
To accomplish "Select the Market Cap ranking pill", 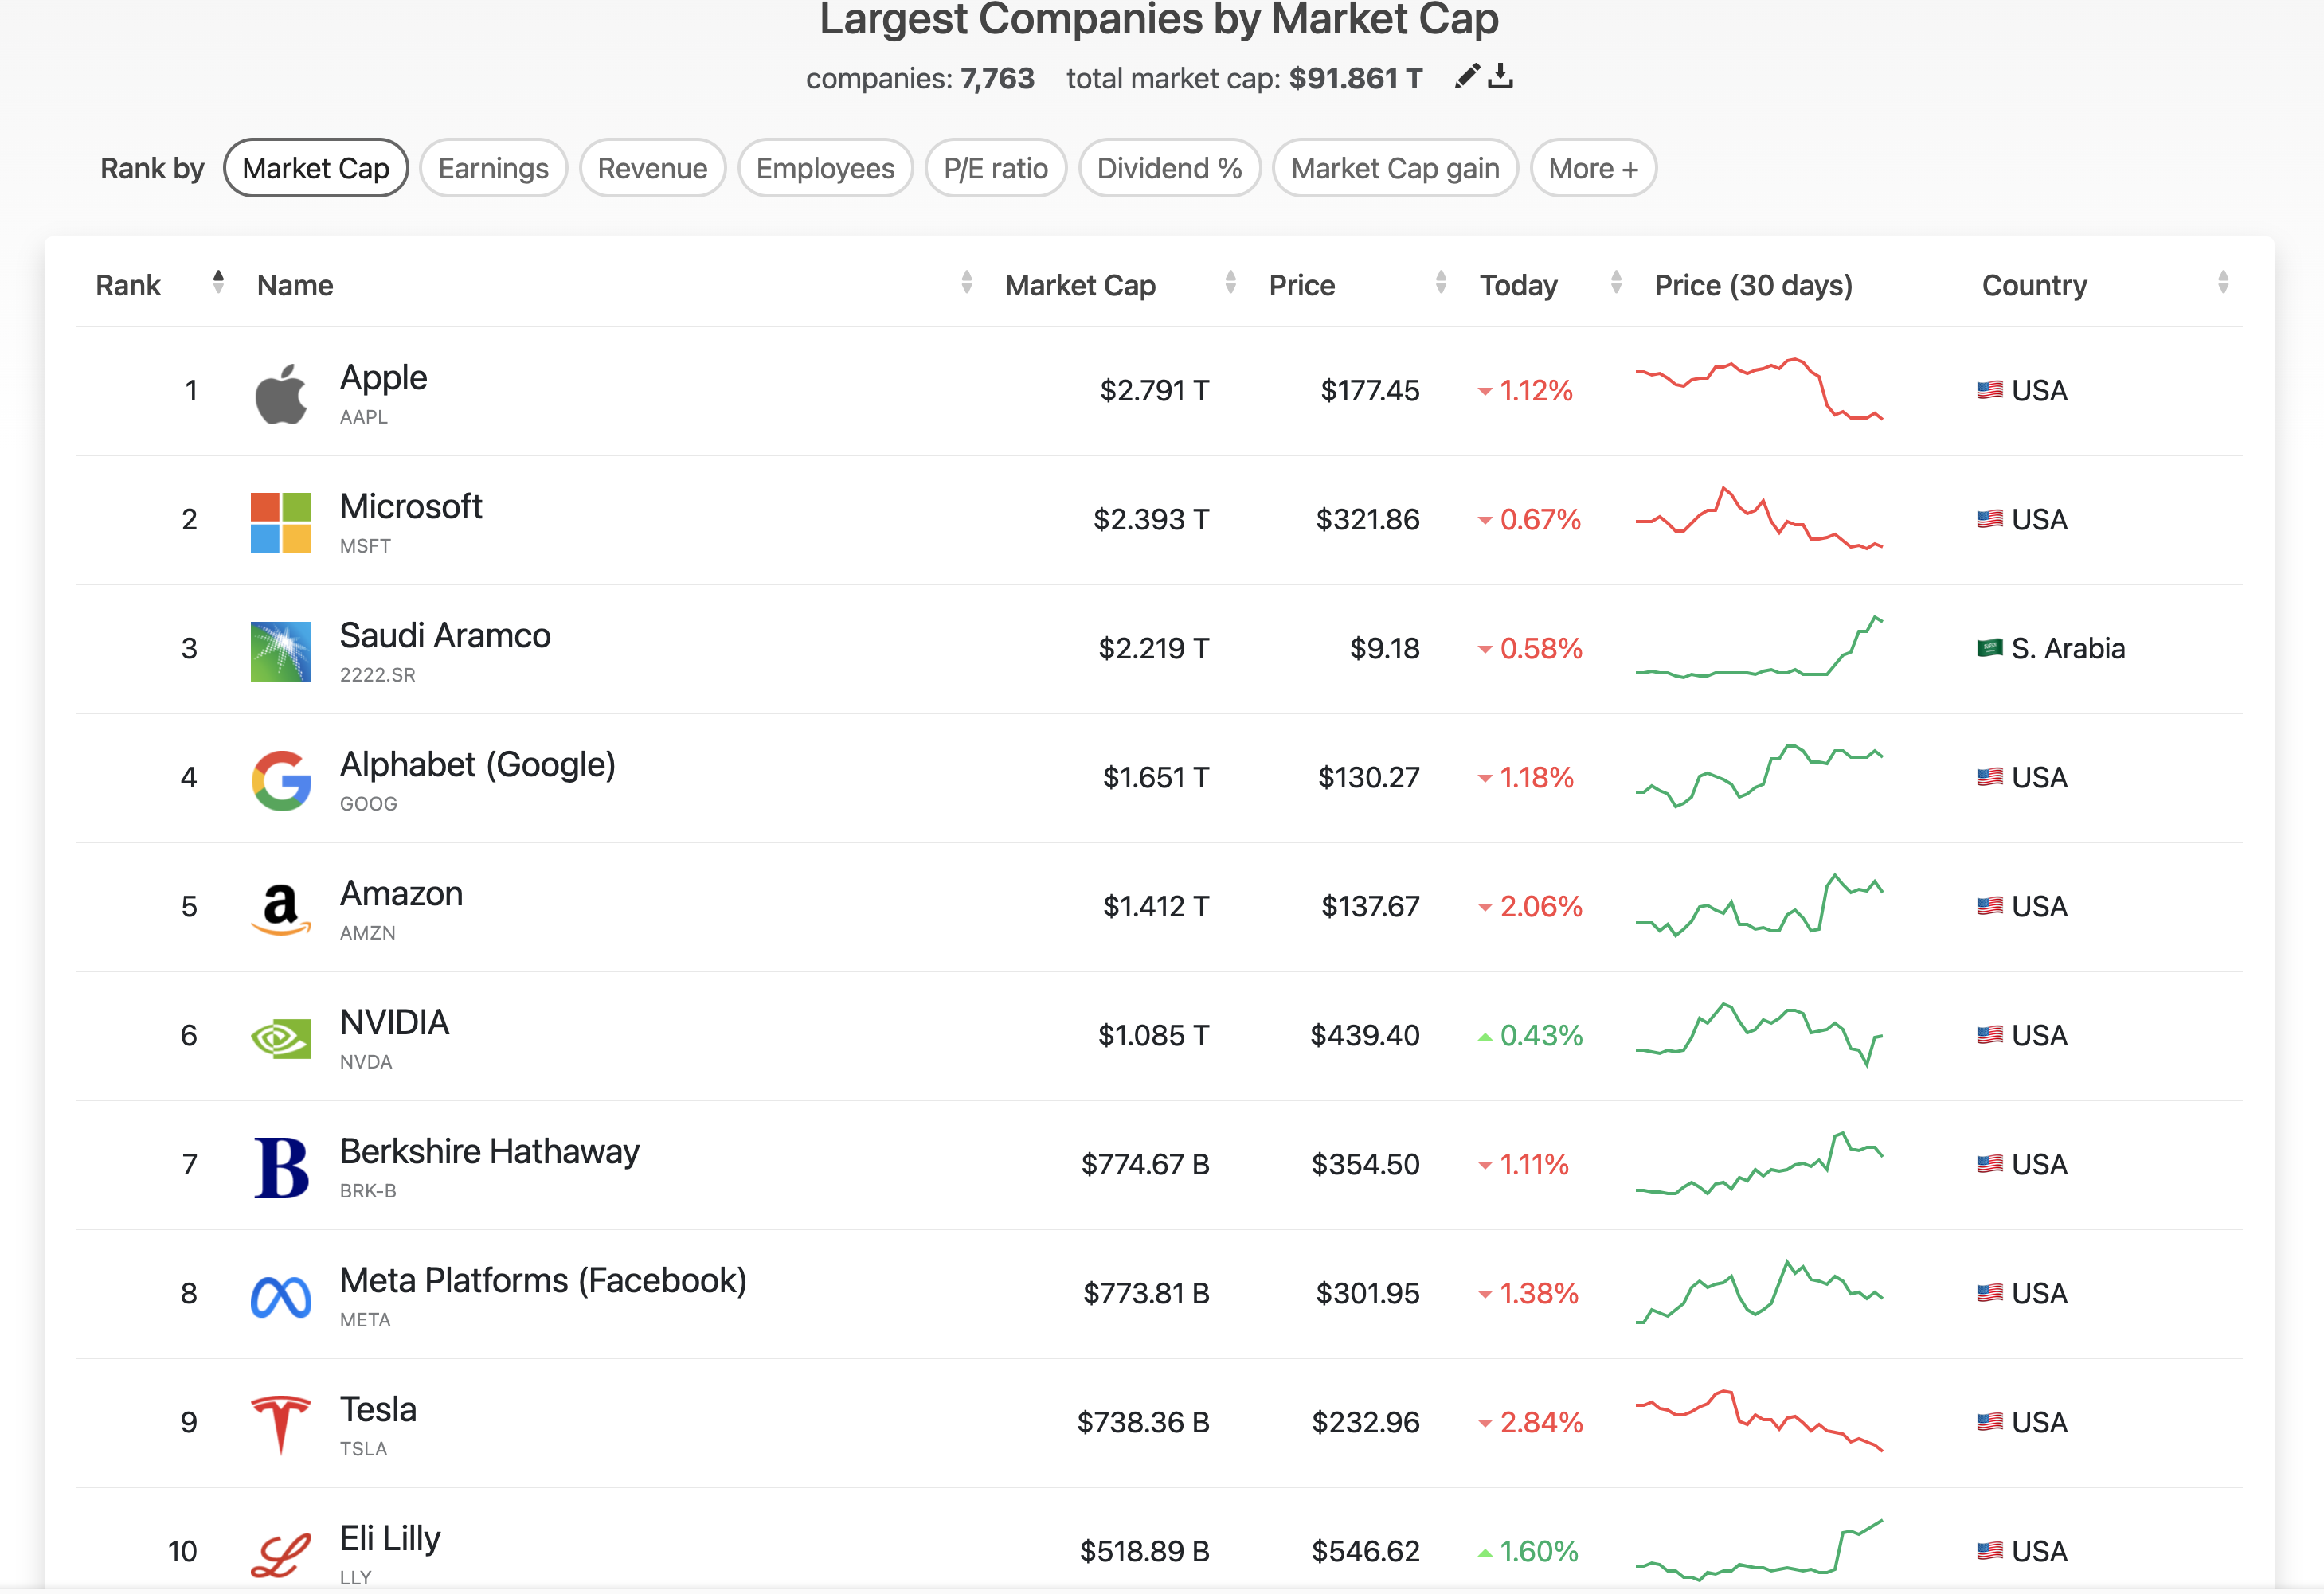I will coord(316,168).
